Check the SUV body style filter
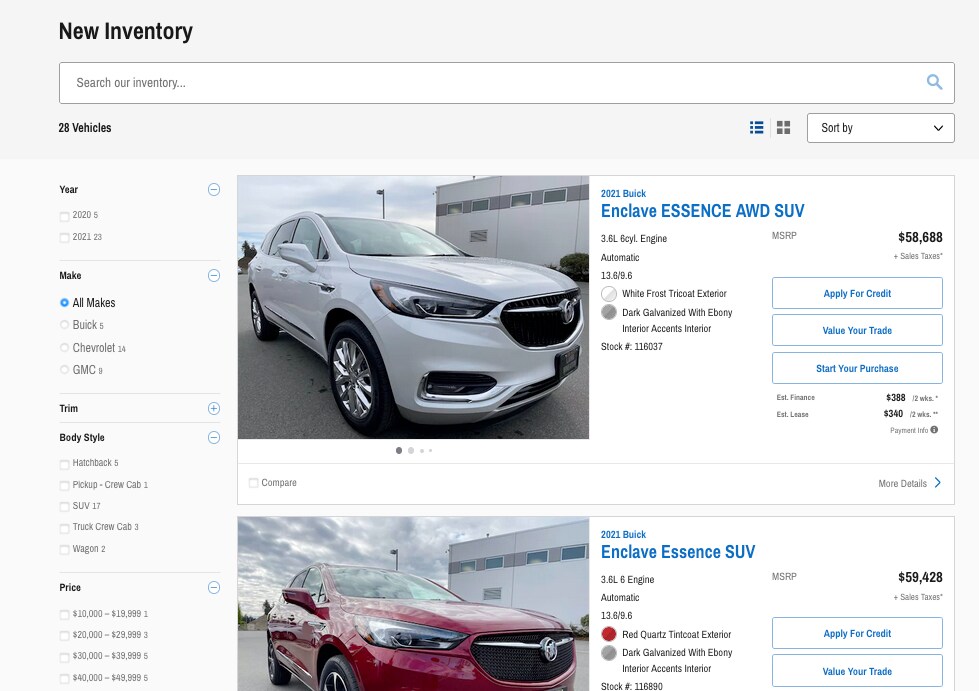 click(64, 506)
